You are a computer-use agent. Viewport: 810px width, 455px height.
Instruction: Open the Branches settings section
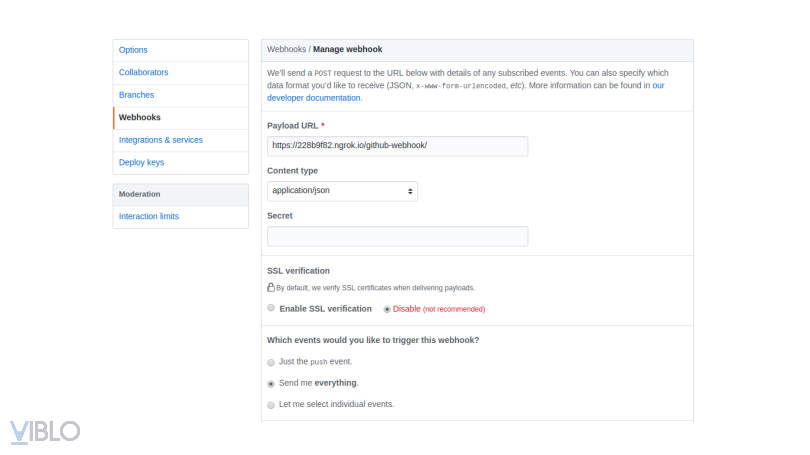136,95
